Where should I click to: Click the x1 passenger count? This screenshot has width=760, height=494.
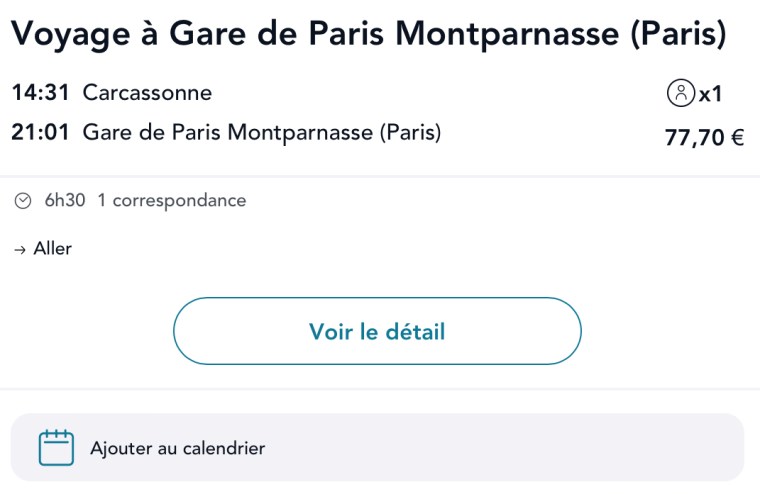click(x=710, y=95)
